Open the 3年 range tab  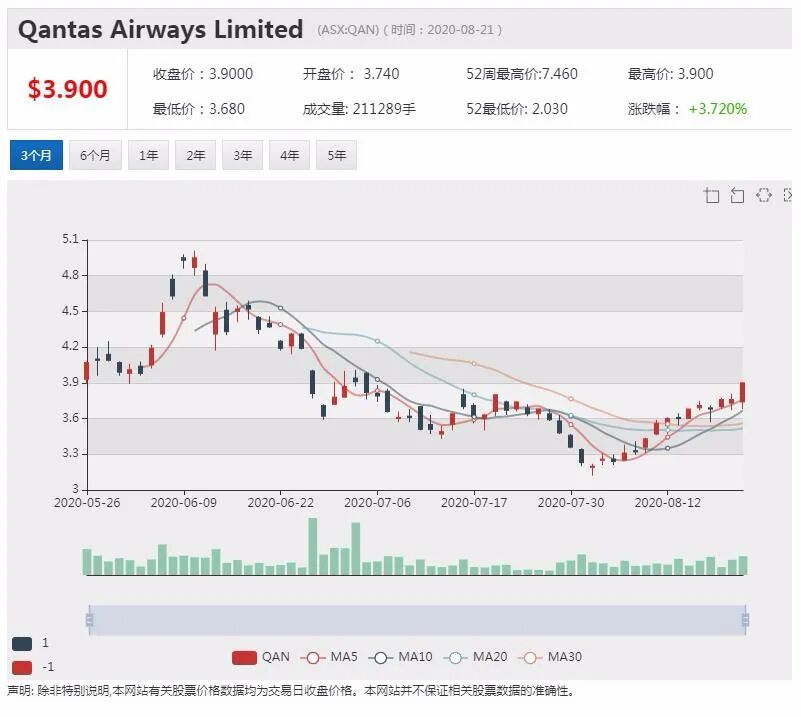tap(243, 155)
